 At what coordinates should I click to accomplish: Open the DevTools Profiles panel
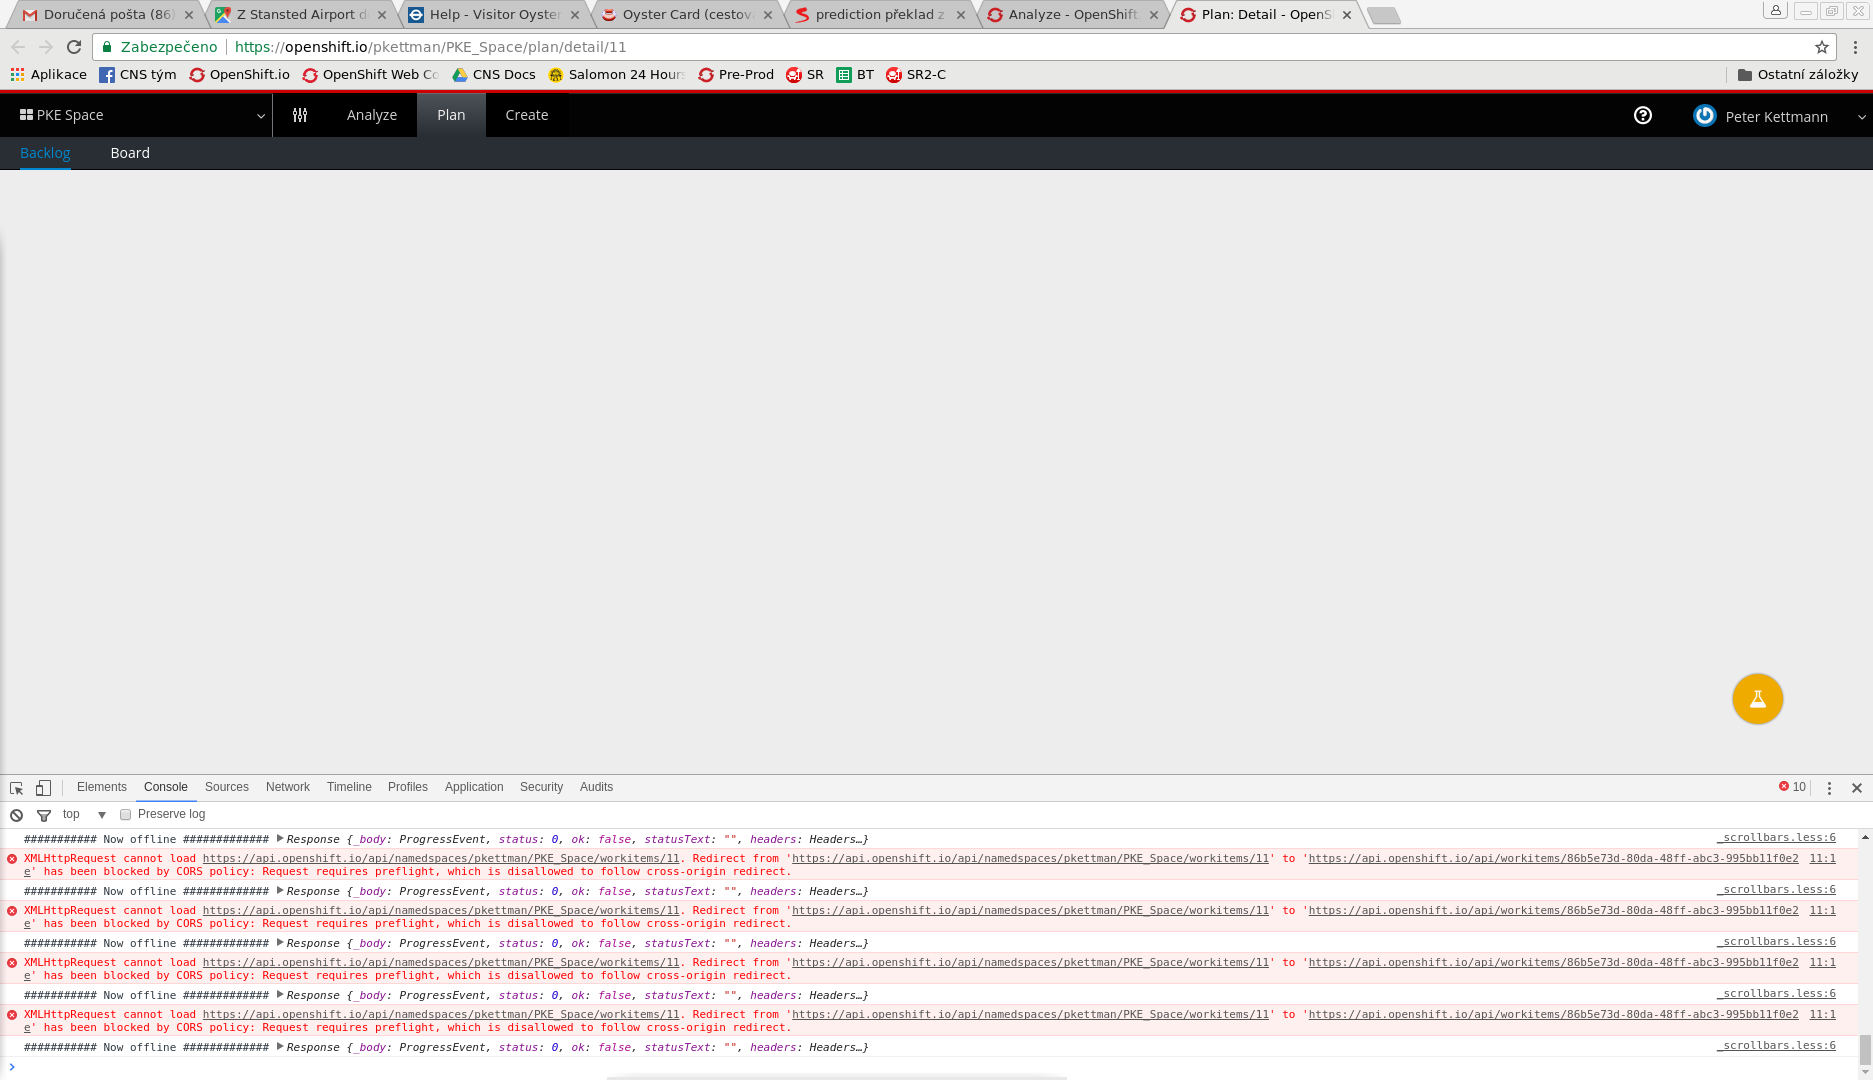408,787
